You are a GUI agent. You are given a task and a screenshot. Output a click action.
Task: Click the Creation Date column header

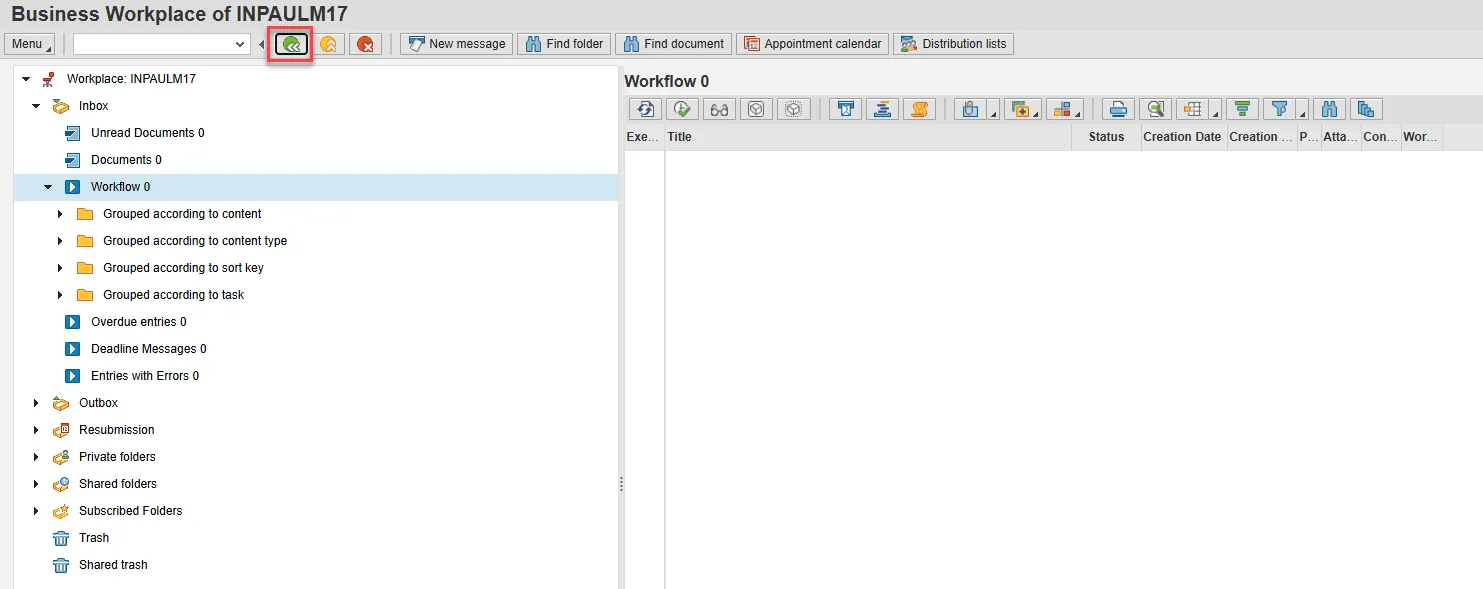[1183, 137]
